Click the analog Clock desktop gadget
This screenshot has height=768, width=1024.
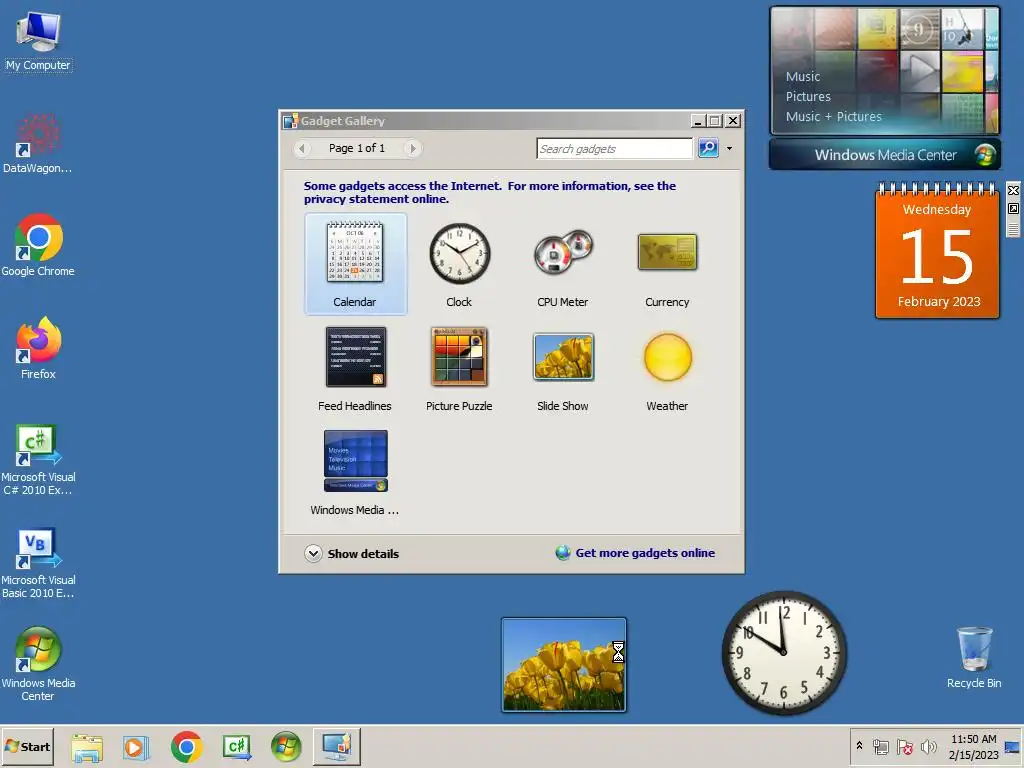[x=784, y=652]
